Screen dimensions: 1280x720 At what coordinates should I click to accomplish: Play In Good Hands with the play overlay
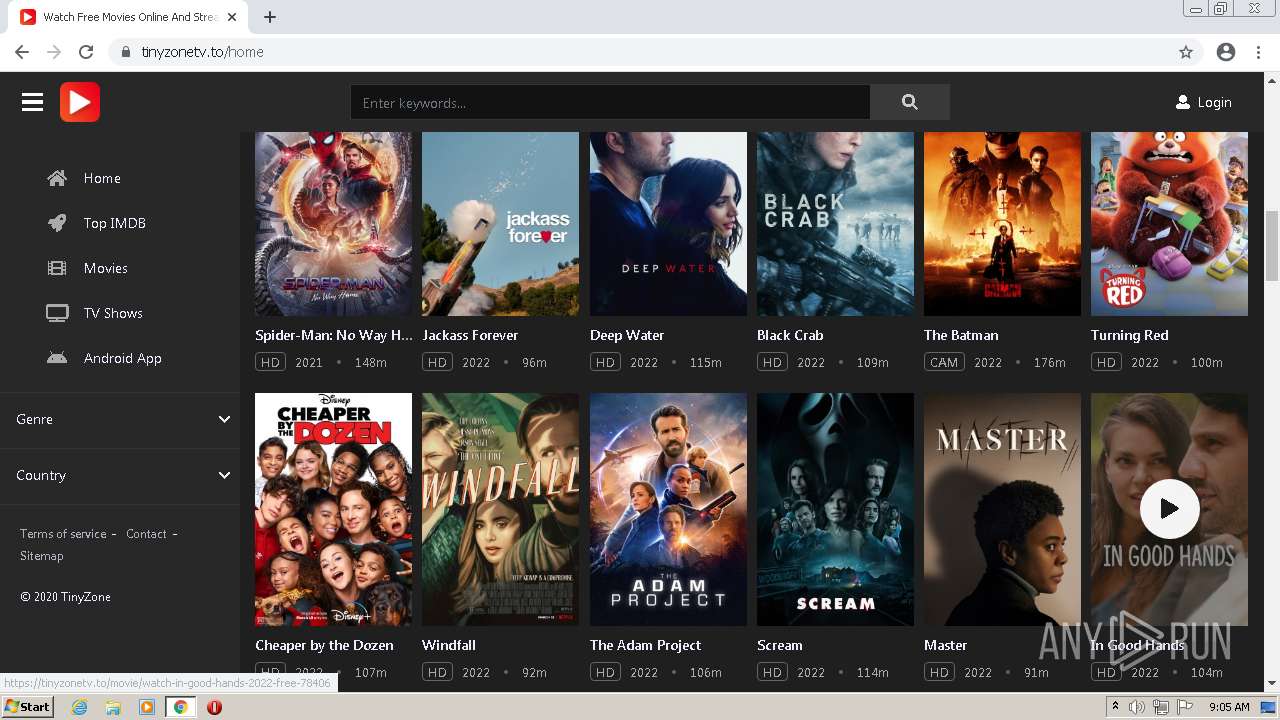tap(1169, 509)
